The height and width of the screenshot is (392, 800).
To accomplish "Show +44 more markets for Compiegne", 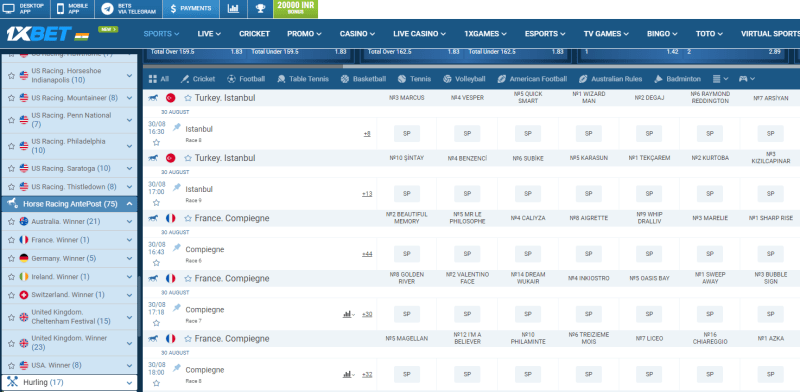I will click(x=367, y=254).
